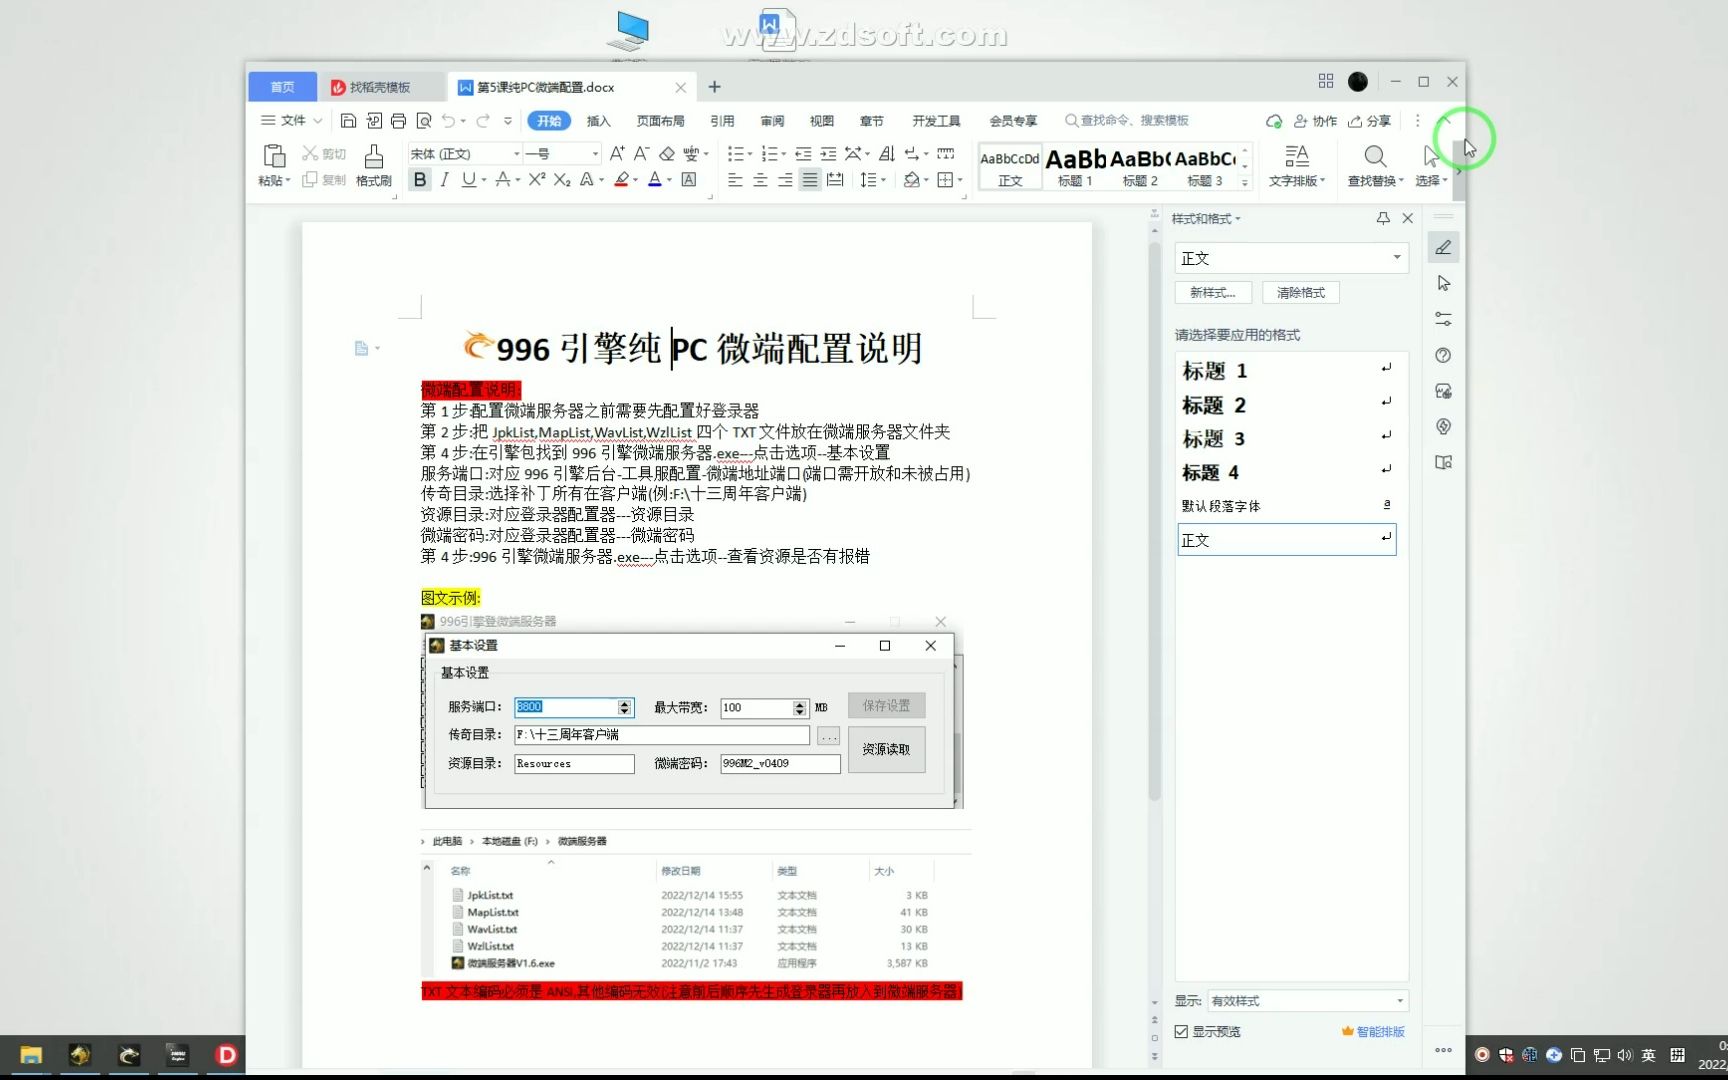
Task: Open the font size dropdown
Action: pyautogui.click(x=595, y=153)
